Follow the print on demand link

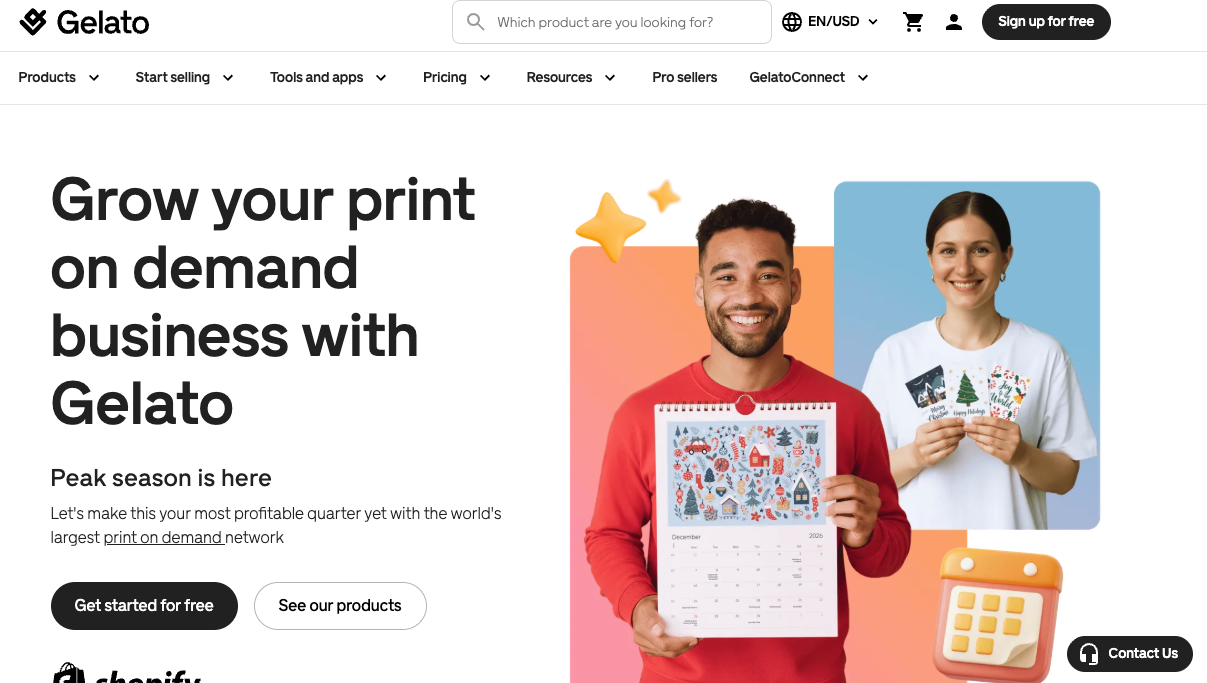click(164, 538)
